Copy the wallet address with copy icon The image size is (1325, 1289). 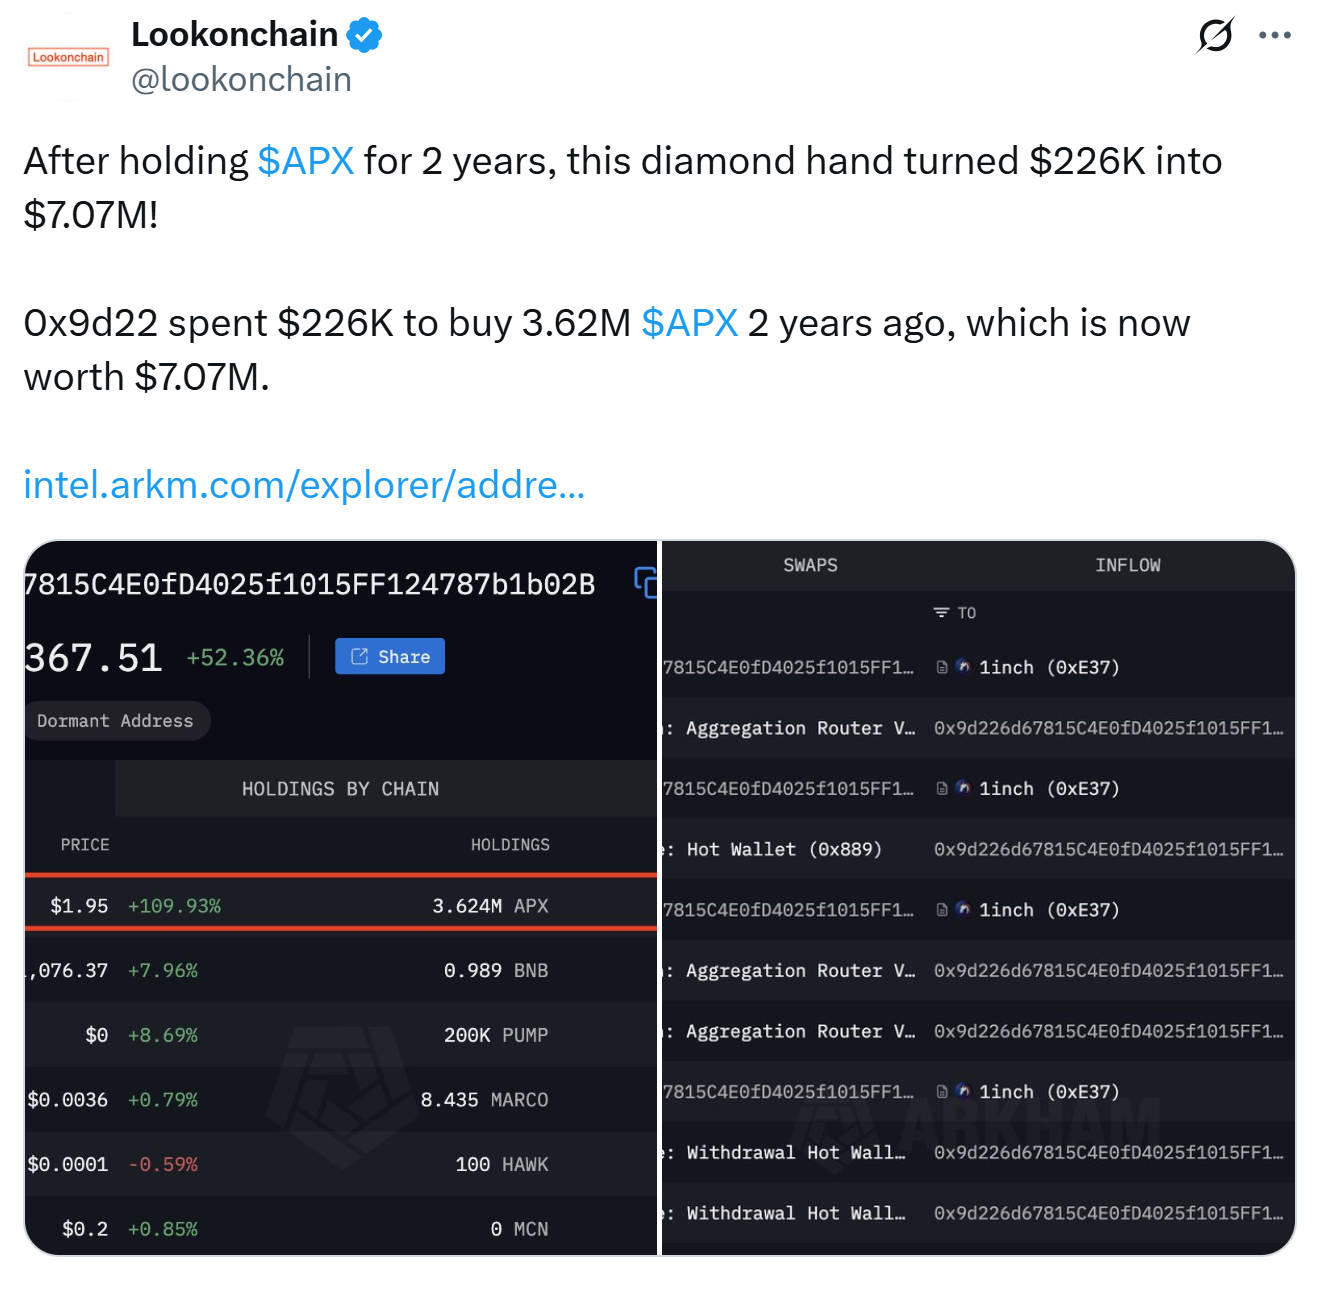(646, 582)
